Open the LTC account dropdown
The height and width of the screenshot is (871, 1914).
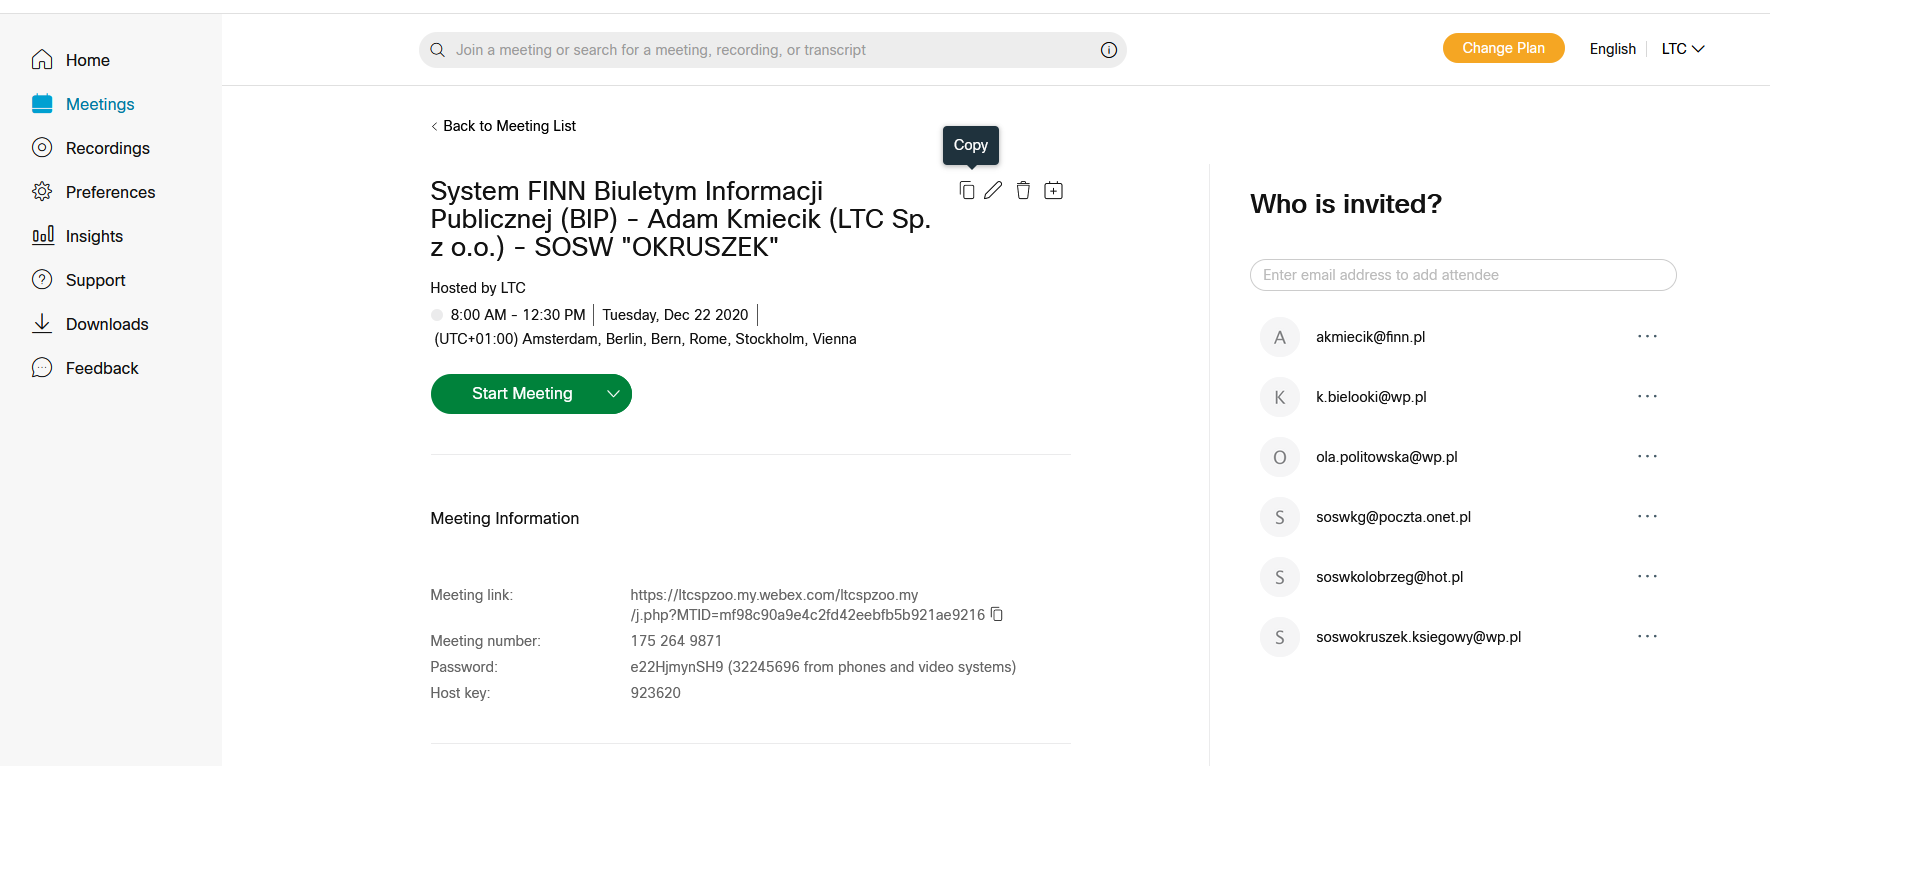[x=1683, y=49]
